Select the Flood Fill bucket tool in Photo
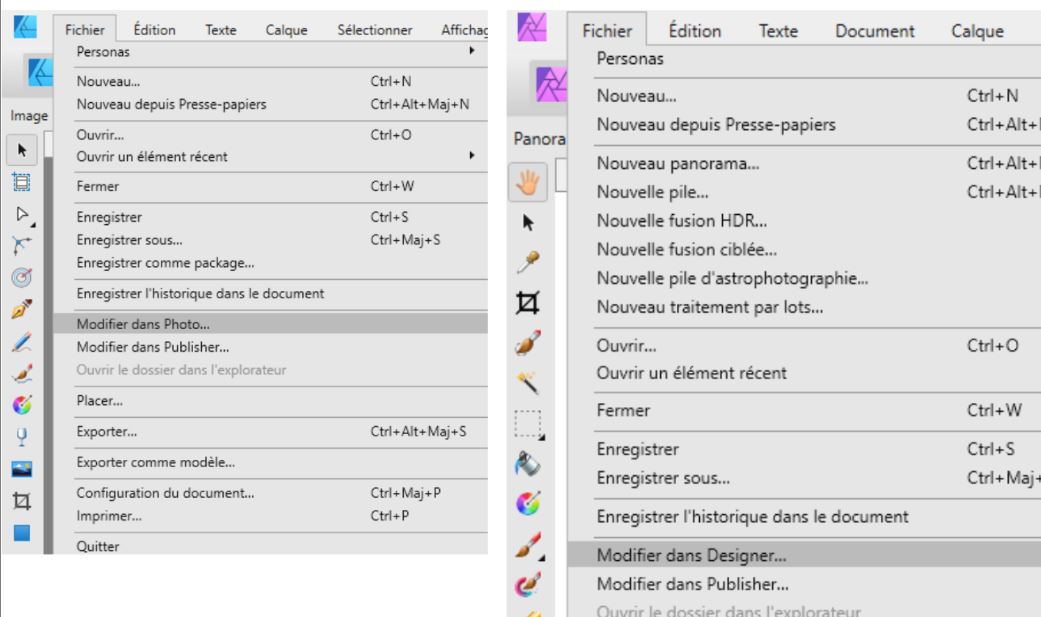The height and width of the screenshot is (617, 1041). pyautogui.click(x=528, y=464)
